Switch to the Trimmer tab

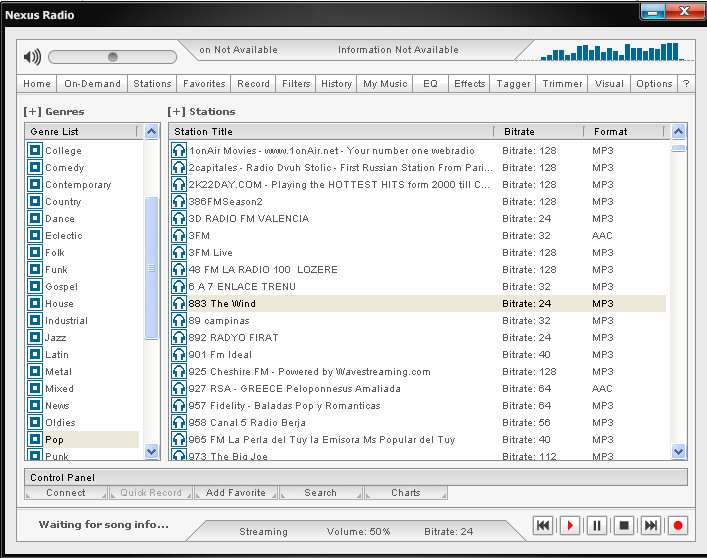pyautogui.click(x=562, y=84)
